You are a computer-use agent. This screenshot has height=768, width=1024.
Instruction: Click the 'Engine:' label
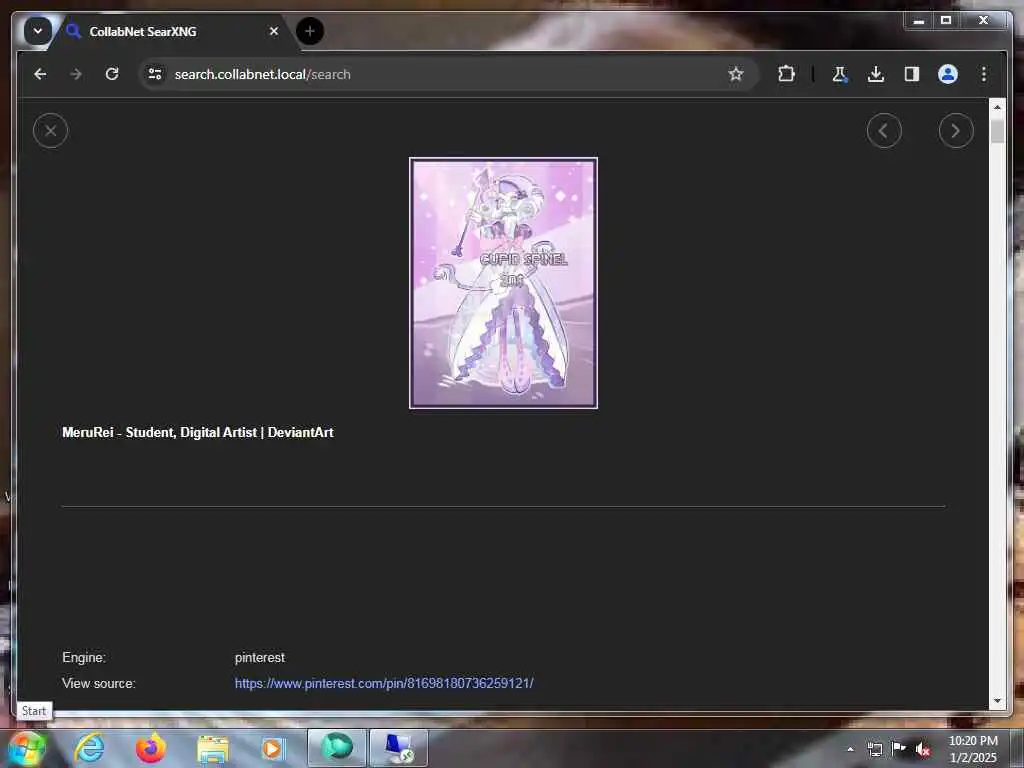84,658
